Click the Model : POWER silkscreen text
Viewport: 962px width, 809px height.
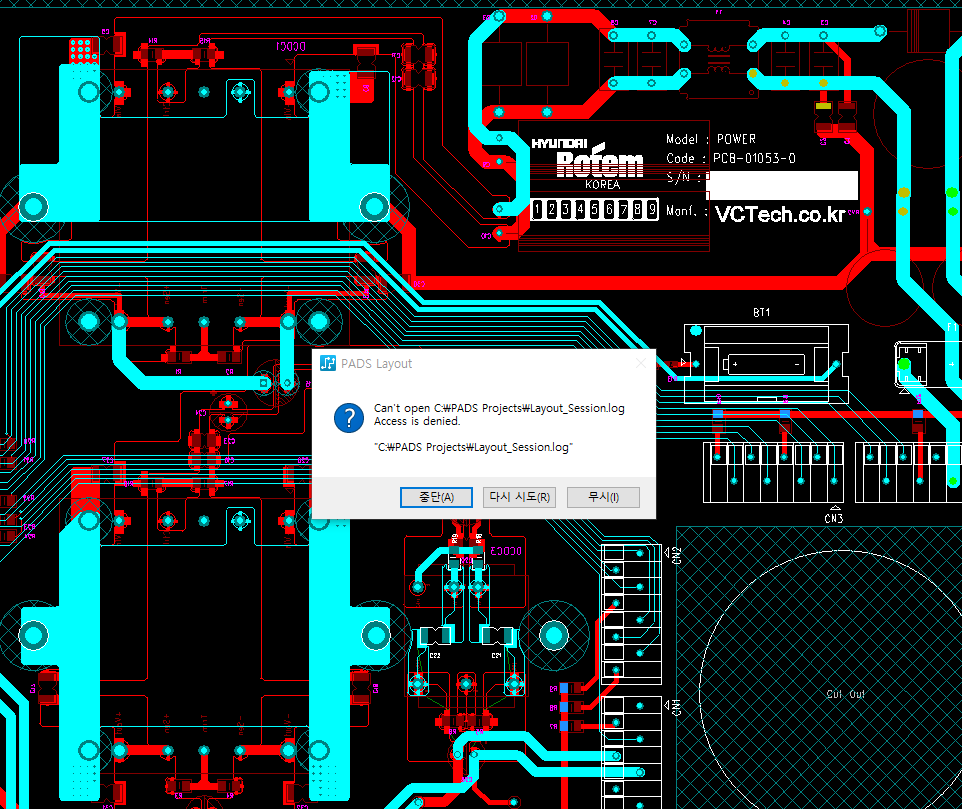point(711,139)
